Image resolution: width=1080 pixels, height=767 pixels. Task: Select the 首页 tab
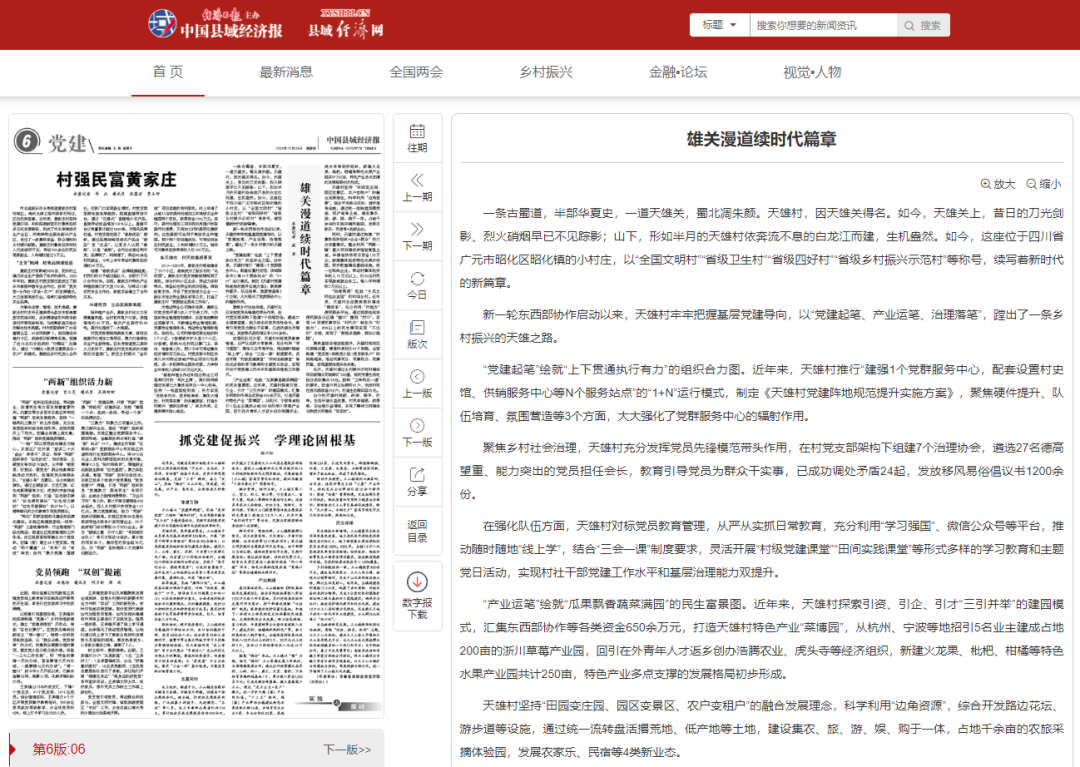tap(168, 72)
